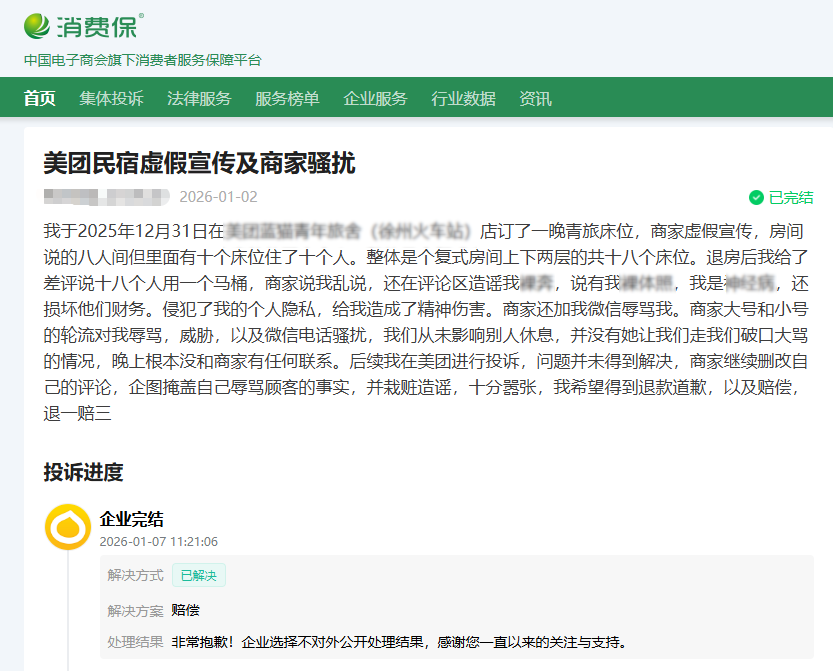Image resolution: width=833 pixels, height=671 pixels.
Task: Click the timestamp 2026-01-07 11:21:06
Action: (158, 542)
